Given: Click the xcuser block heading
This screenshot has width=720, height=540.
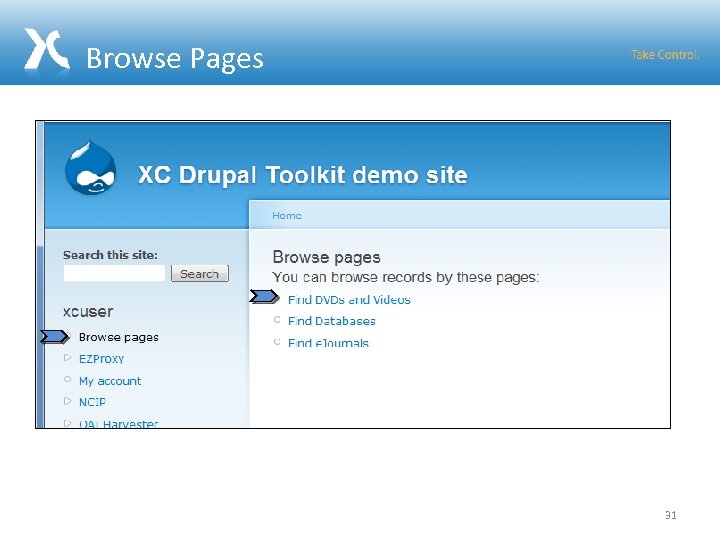Looking at the screenshot, I should 88,312.
